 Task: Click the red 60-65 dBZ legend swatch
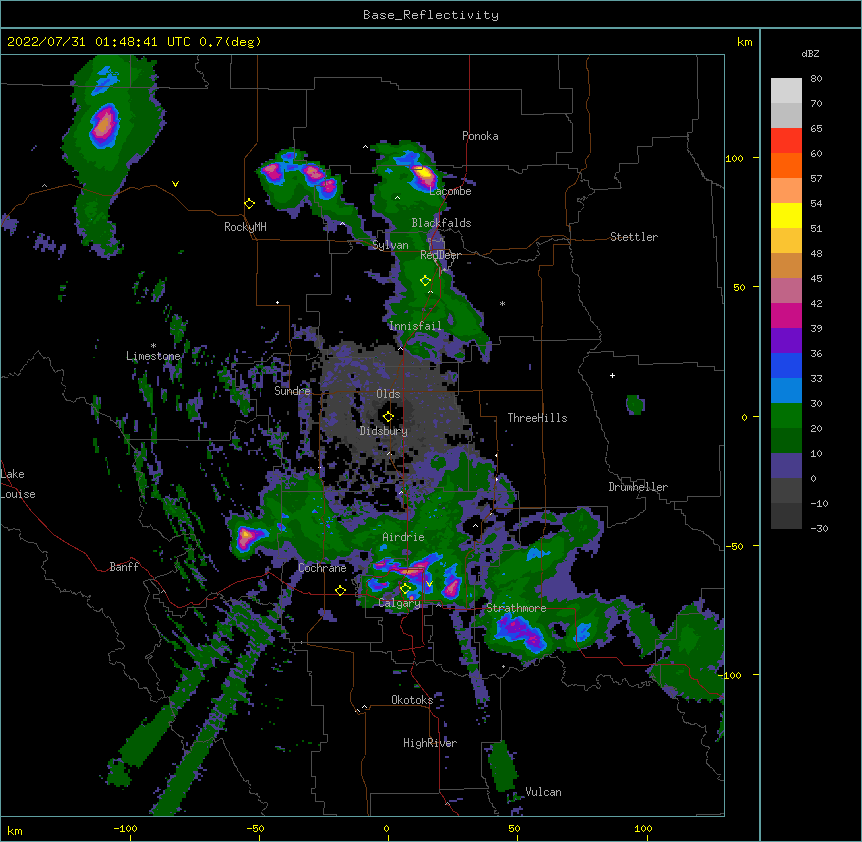coord(786,141)
